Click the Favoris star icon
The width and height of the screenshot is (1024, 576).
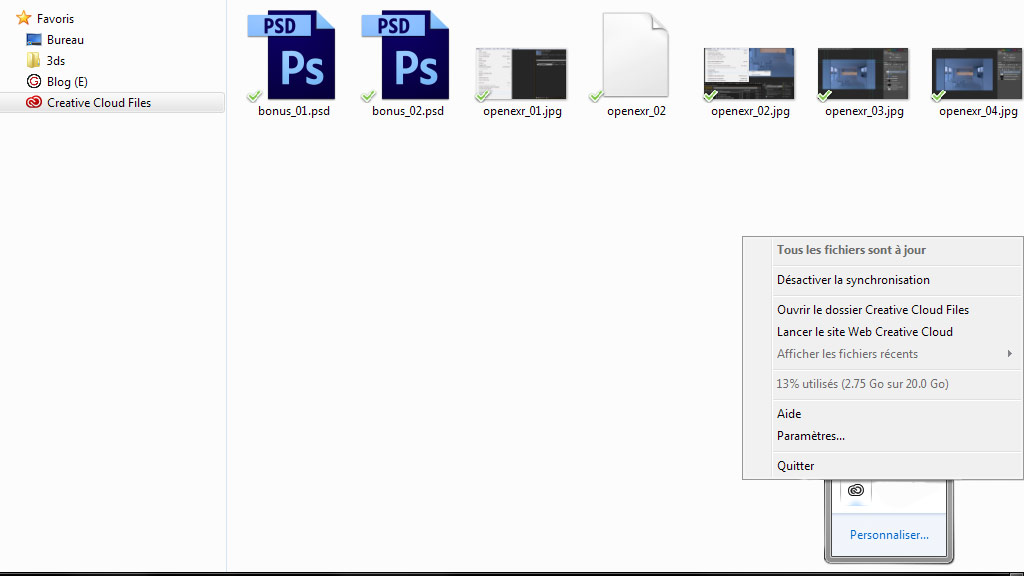click(24, 18)
